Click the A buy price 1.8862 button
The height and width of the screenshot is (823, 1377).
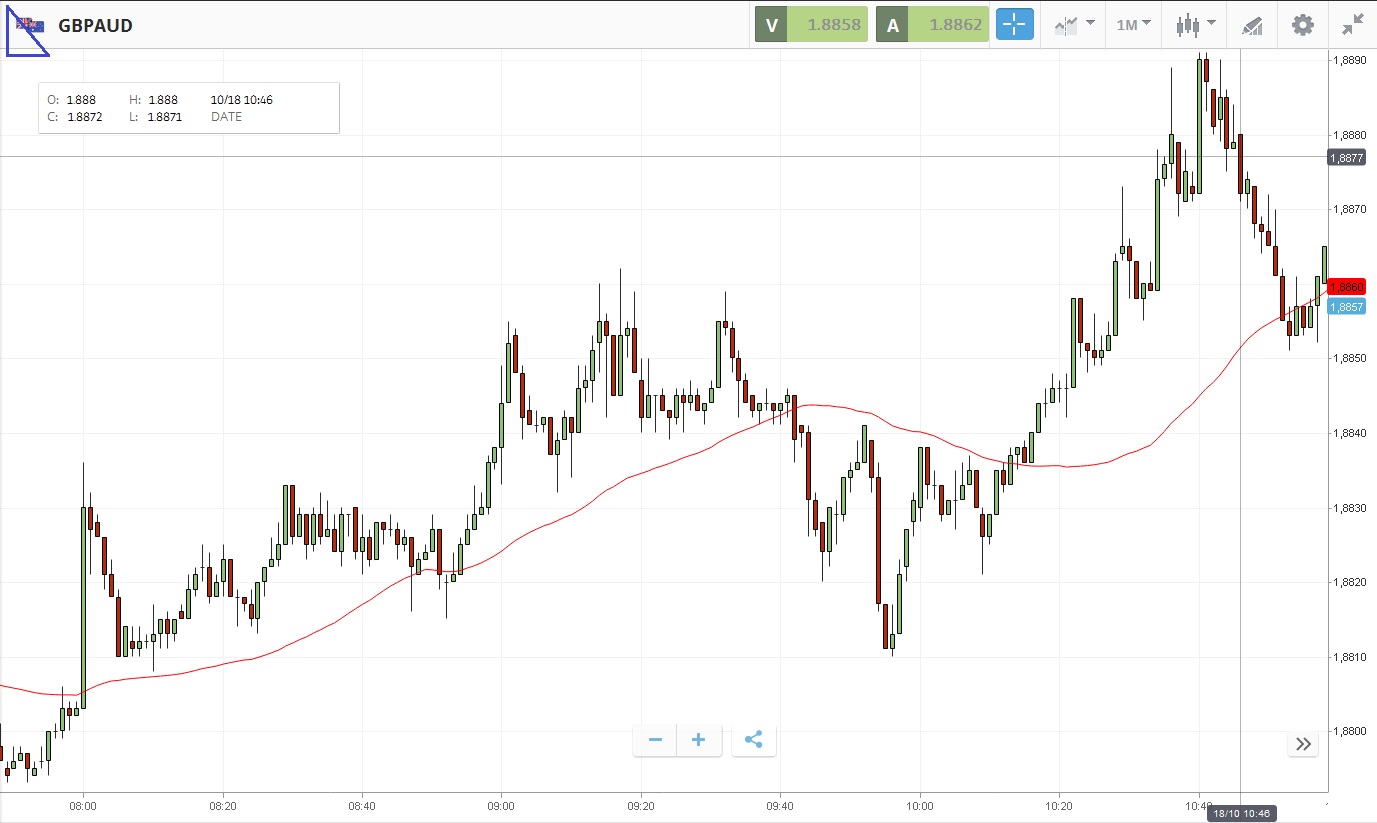pos(933,25)
